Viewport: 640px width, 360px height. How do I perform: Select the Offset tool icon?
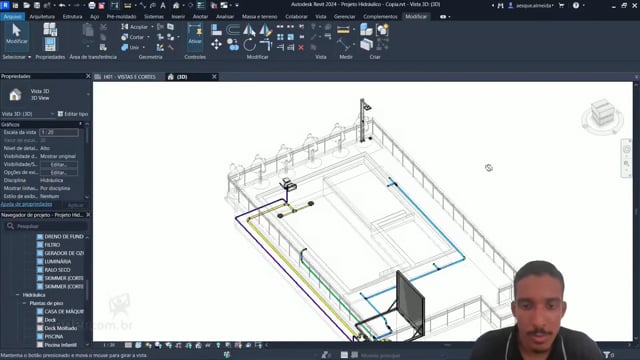(233, 29)
